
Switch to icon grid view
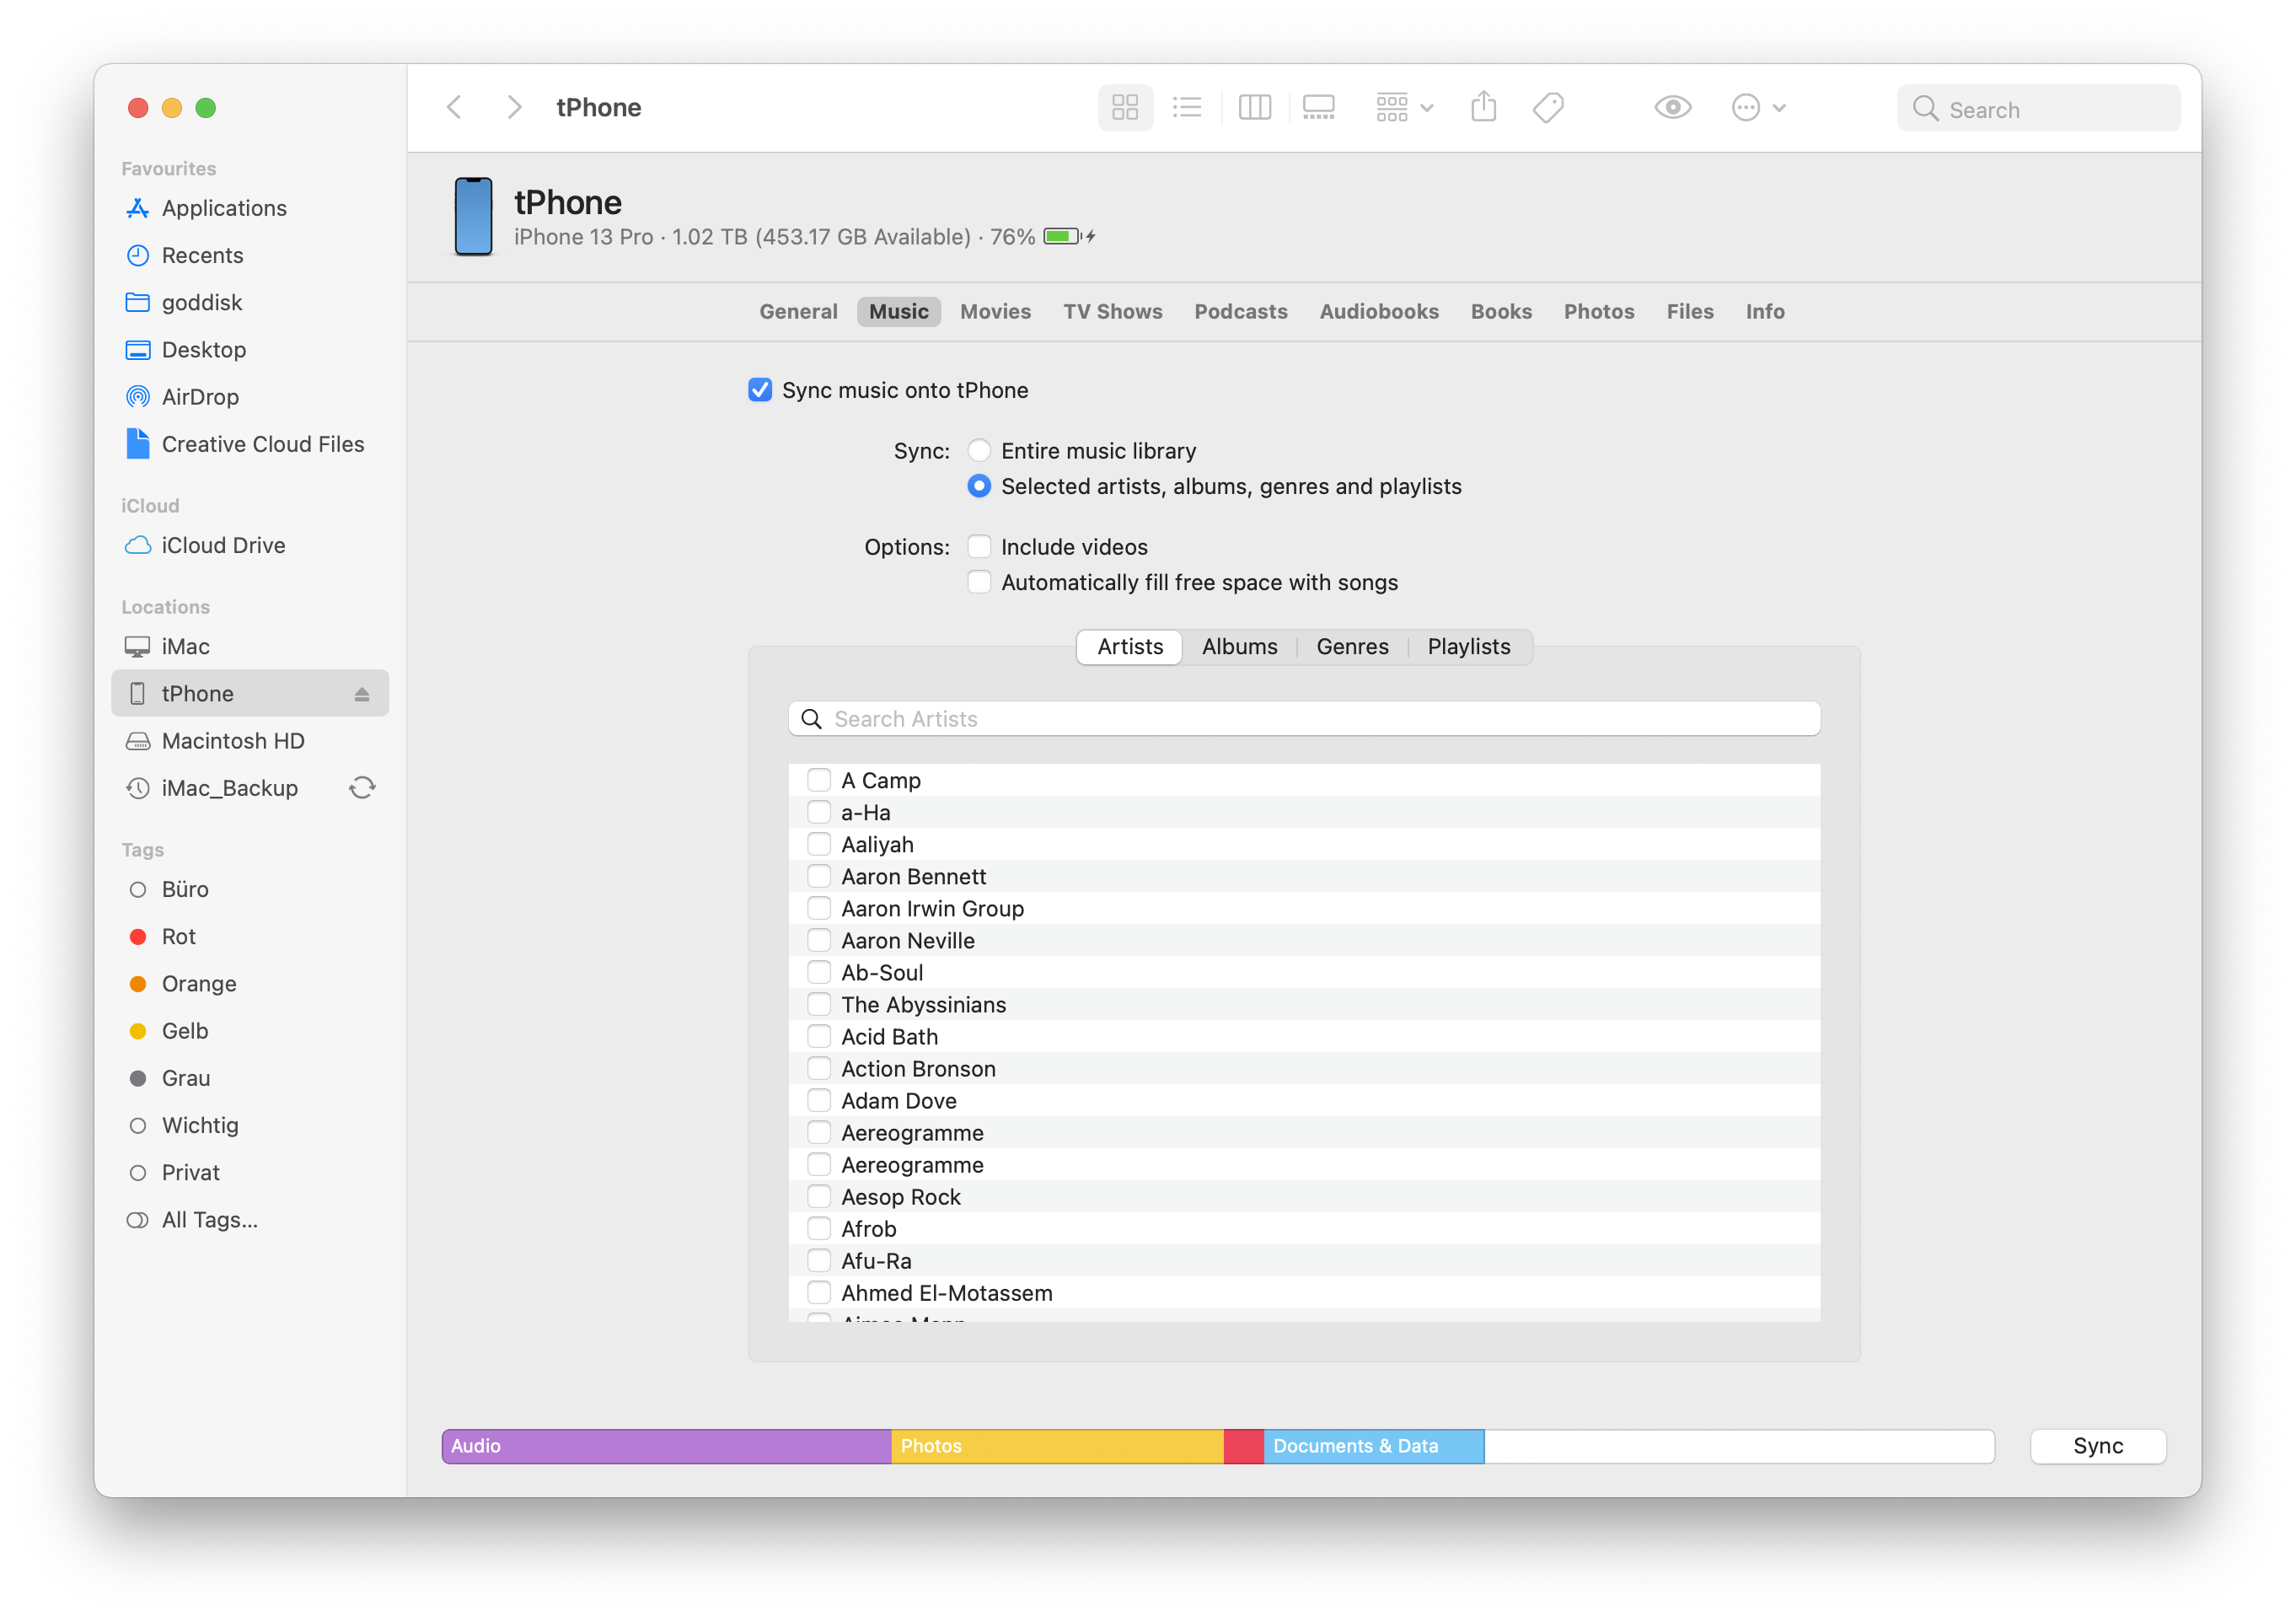[1125, 107]
